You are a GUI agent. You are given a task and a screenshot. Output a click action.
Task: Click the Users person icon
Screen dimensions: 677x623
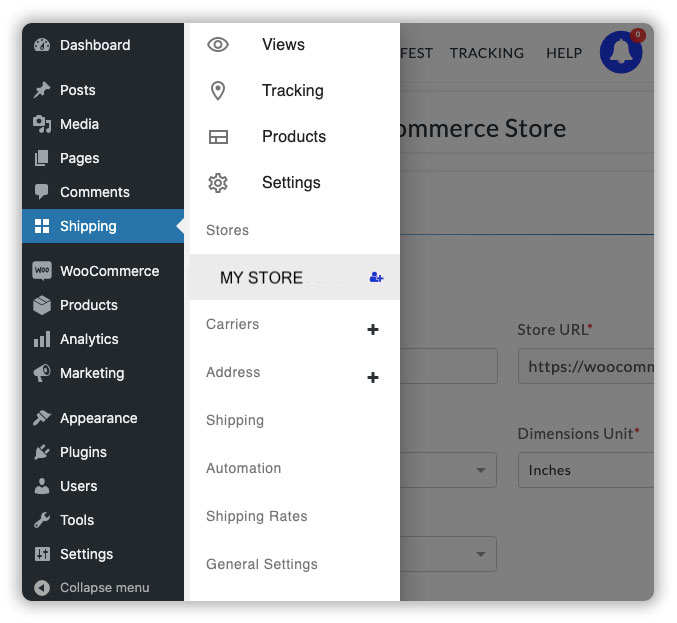[42, 486]
